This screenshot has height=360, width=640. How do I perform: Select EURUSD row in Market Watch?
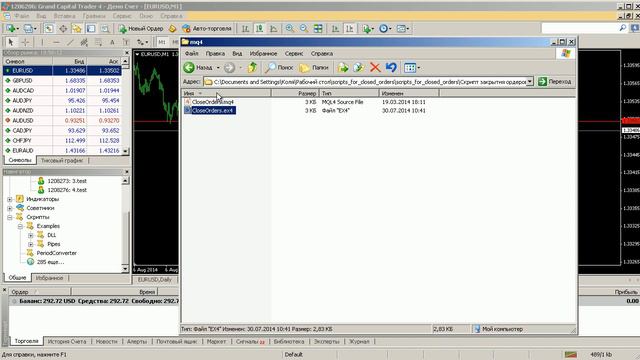click(x=62, y=71)
